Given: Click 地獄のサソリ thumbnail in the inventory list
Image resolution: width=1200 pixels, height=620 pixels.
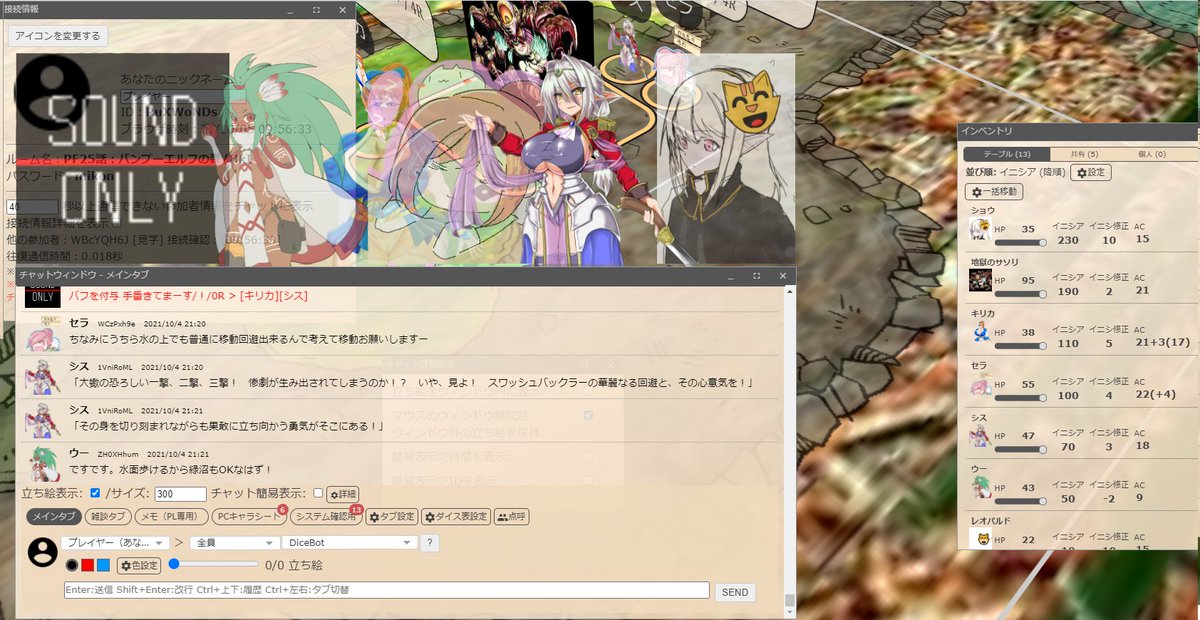Looking at the screenshot, I should tap(980, 281).
